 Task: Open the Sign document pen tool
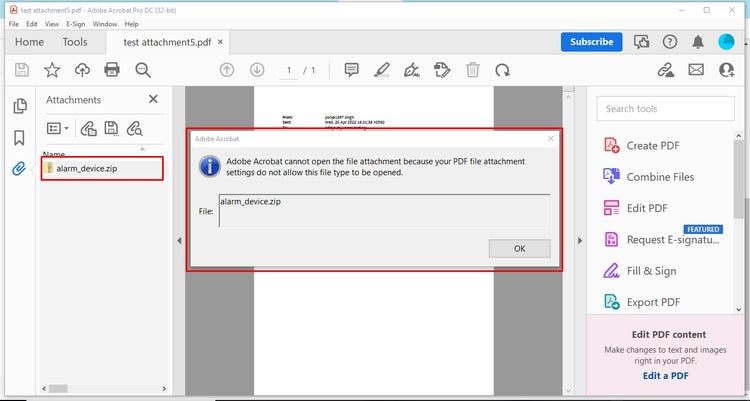(411, 70)
